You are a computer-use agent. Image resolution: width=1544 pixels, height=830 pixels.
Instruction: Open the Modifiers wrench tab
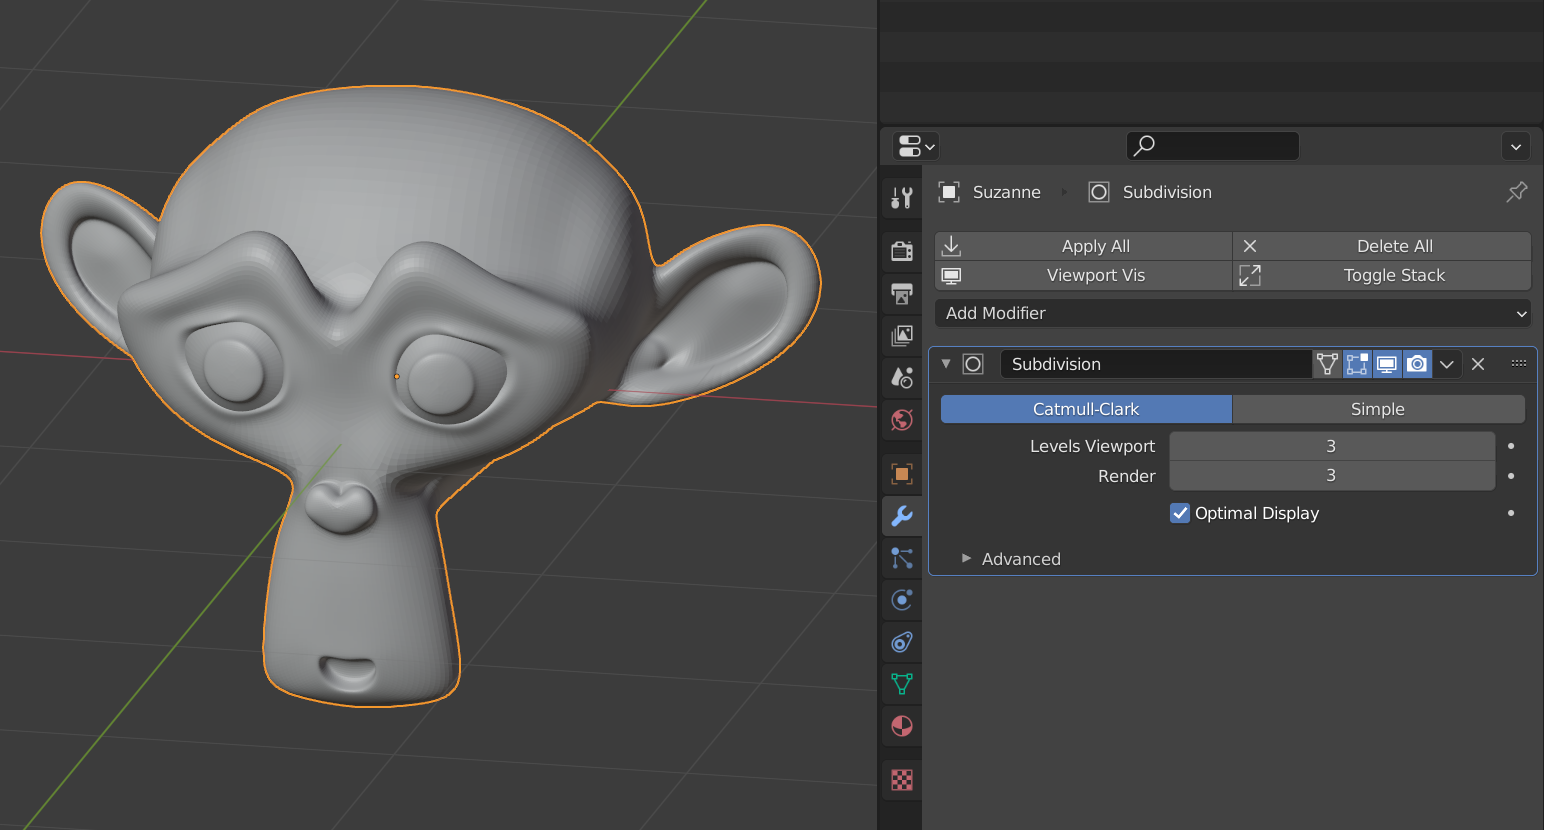(x=902, y=516)
